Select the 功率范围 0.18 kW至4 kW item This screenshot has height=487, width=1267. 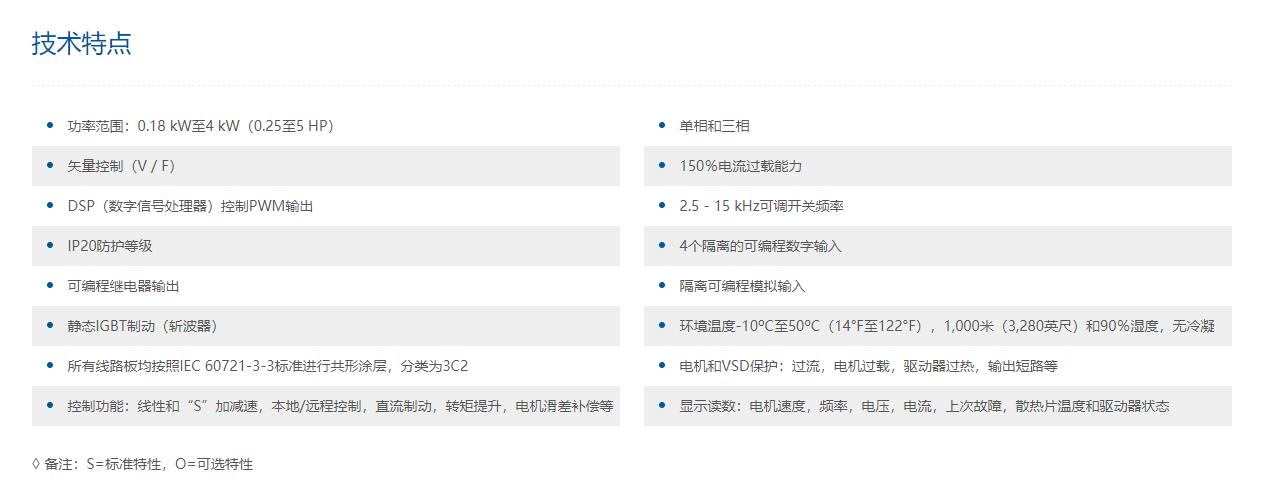tap(200, 126)
